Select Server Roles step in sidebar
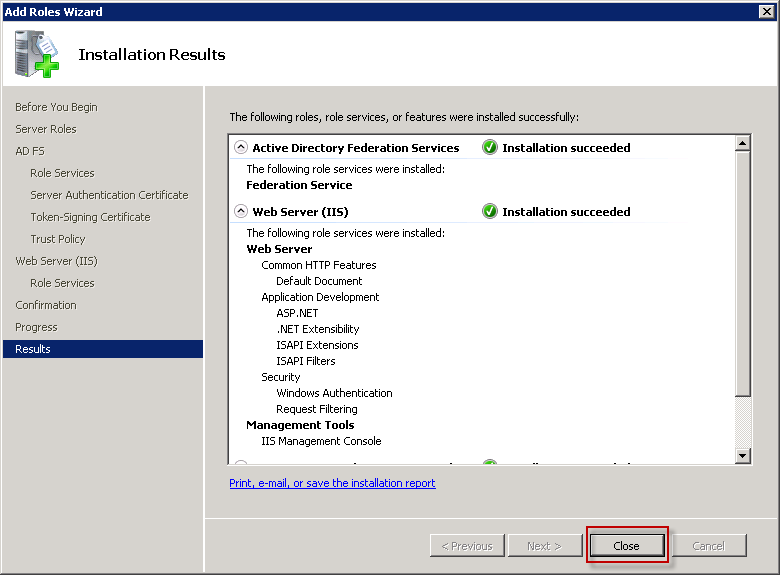 point(46,129)
